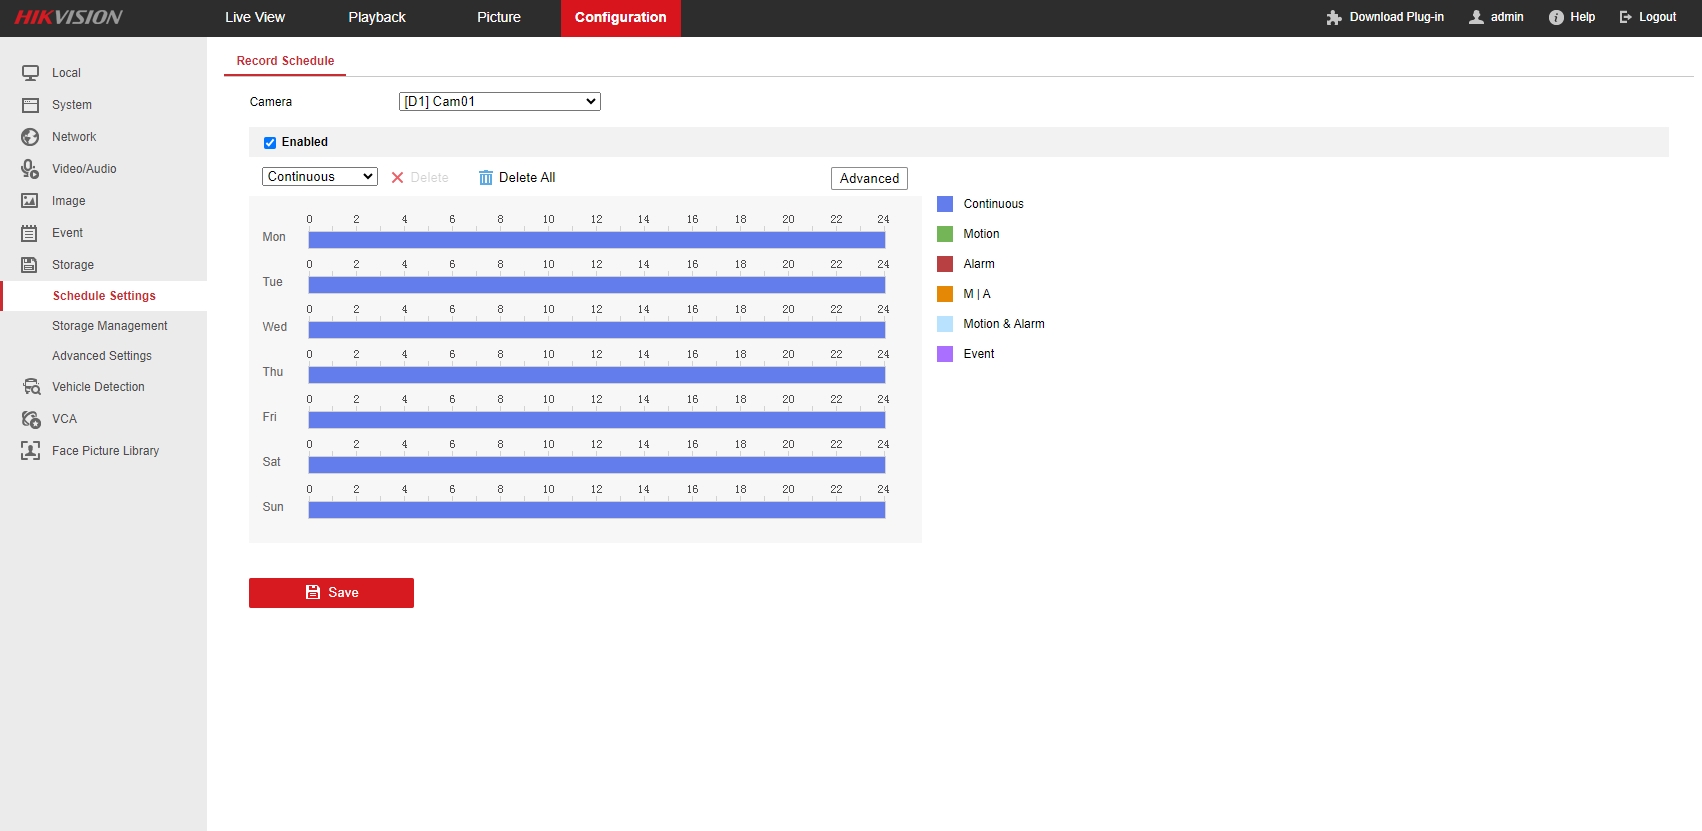Screen dimensions: 1702x831
Task: Open the Live View tab
Action: 255,18
